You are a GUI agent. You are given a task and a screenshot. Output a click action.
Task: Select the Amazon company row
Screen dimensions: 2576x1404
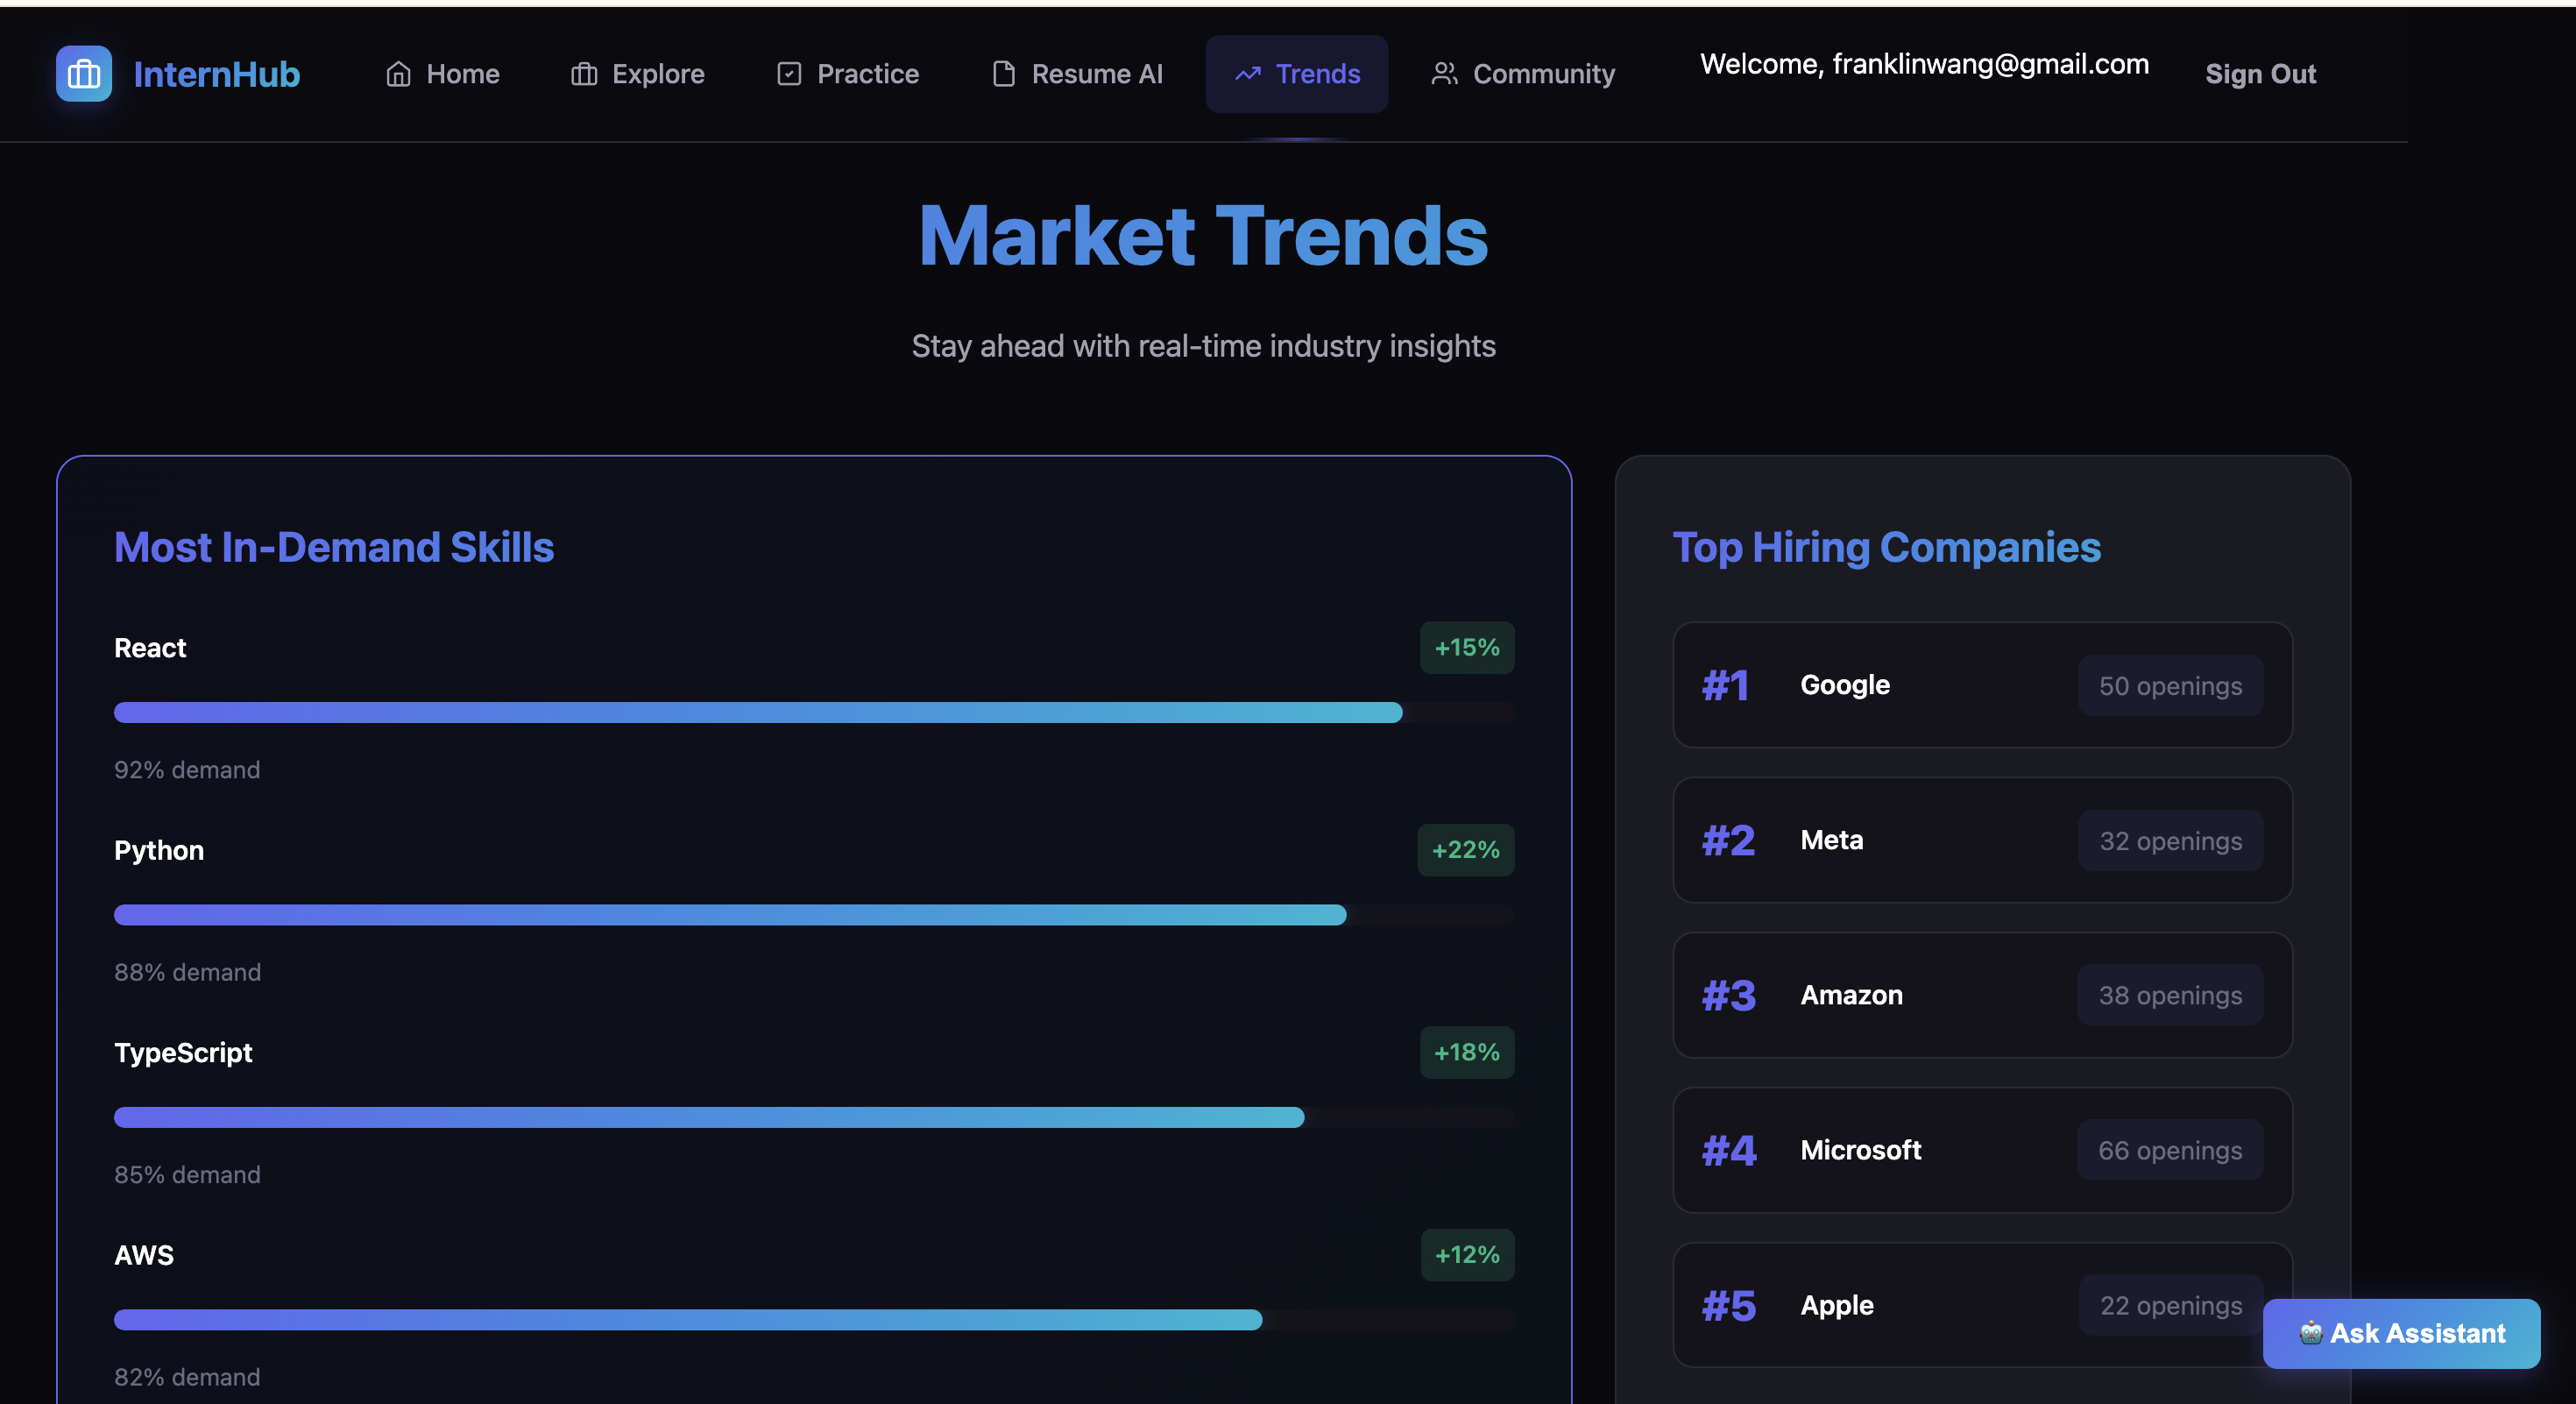(1981, 995)
